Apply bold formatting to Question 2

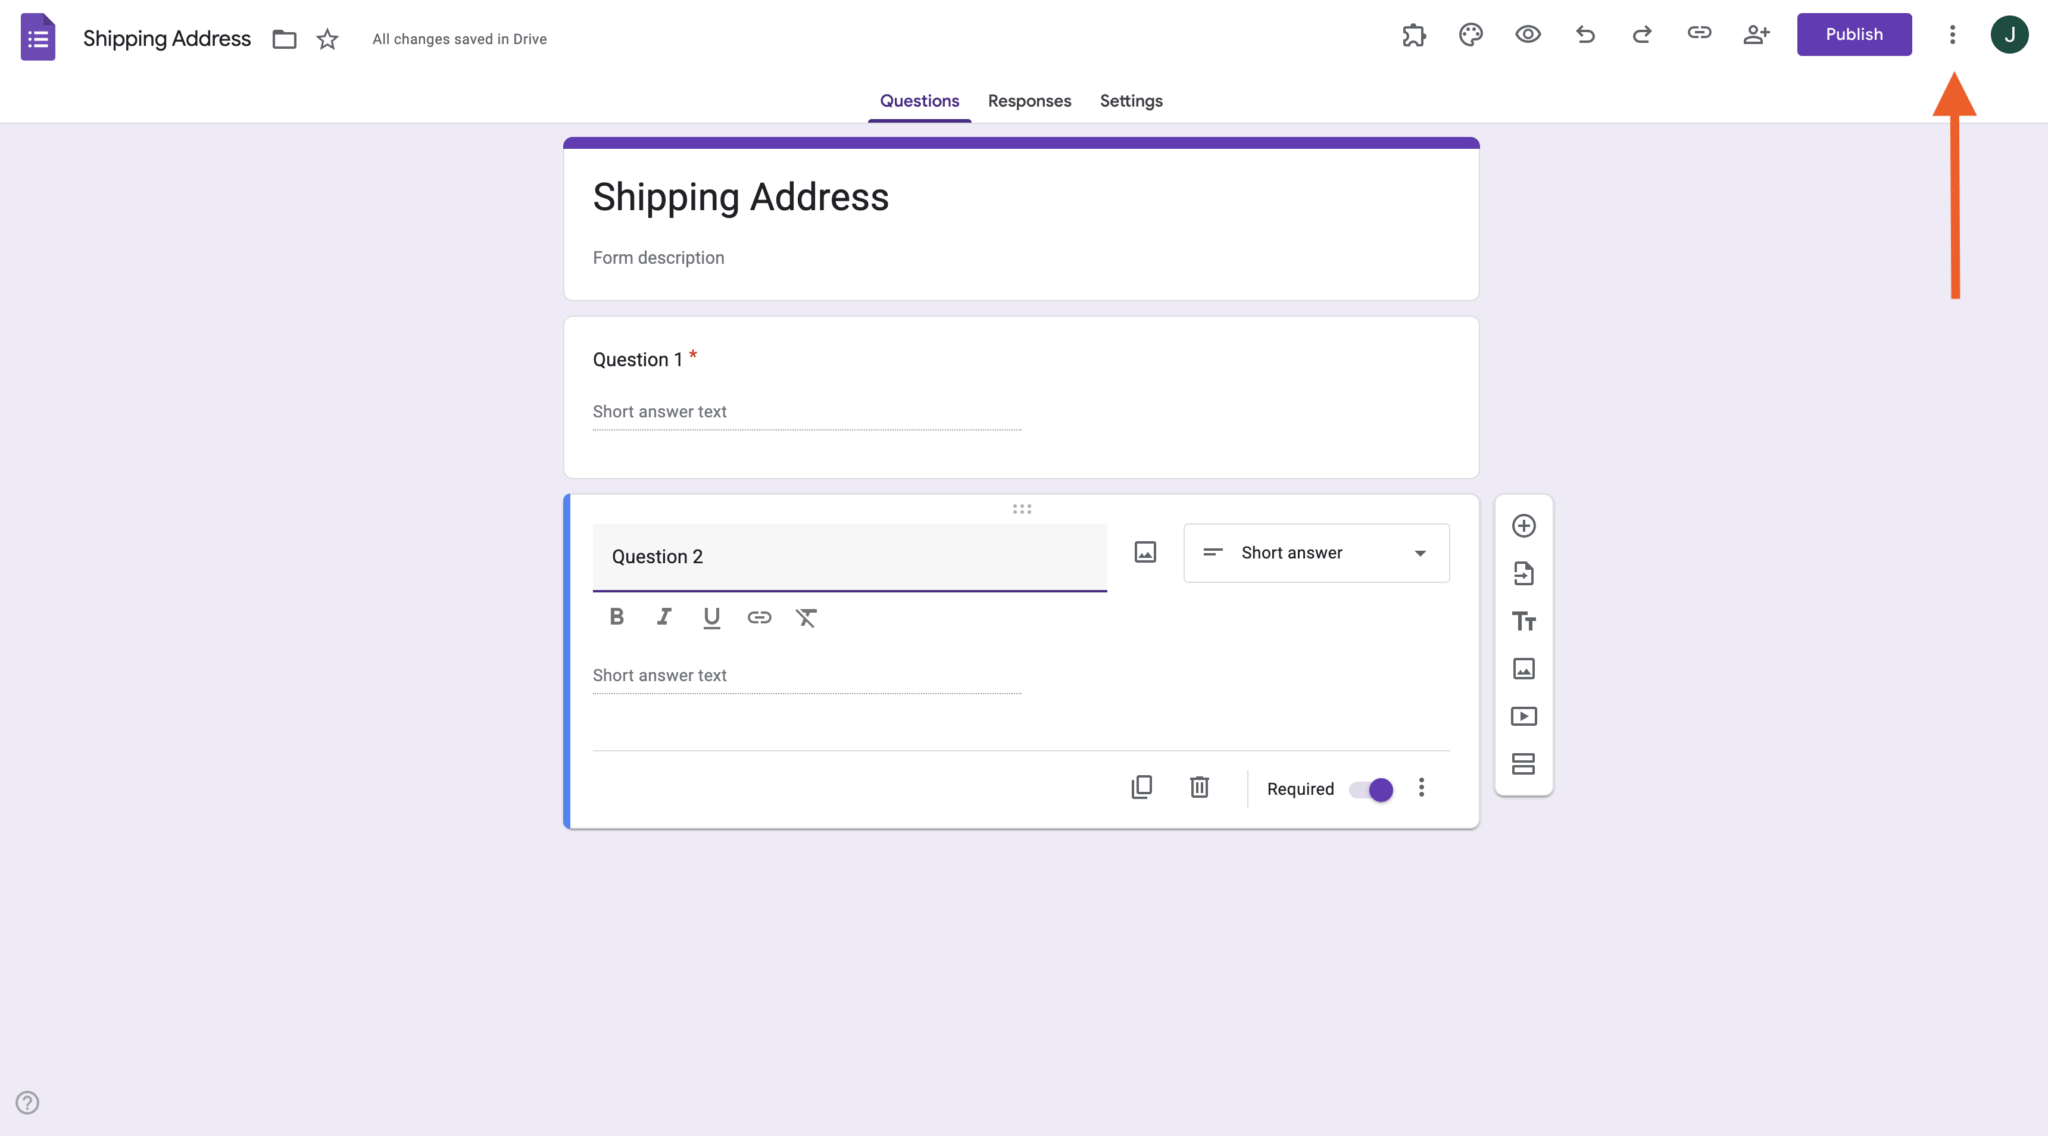616,616
